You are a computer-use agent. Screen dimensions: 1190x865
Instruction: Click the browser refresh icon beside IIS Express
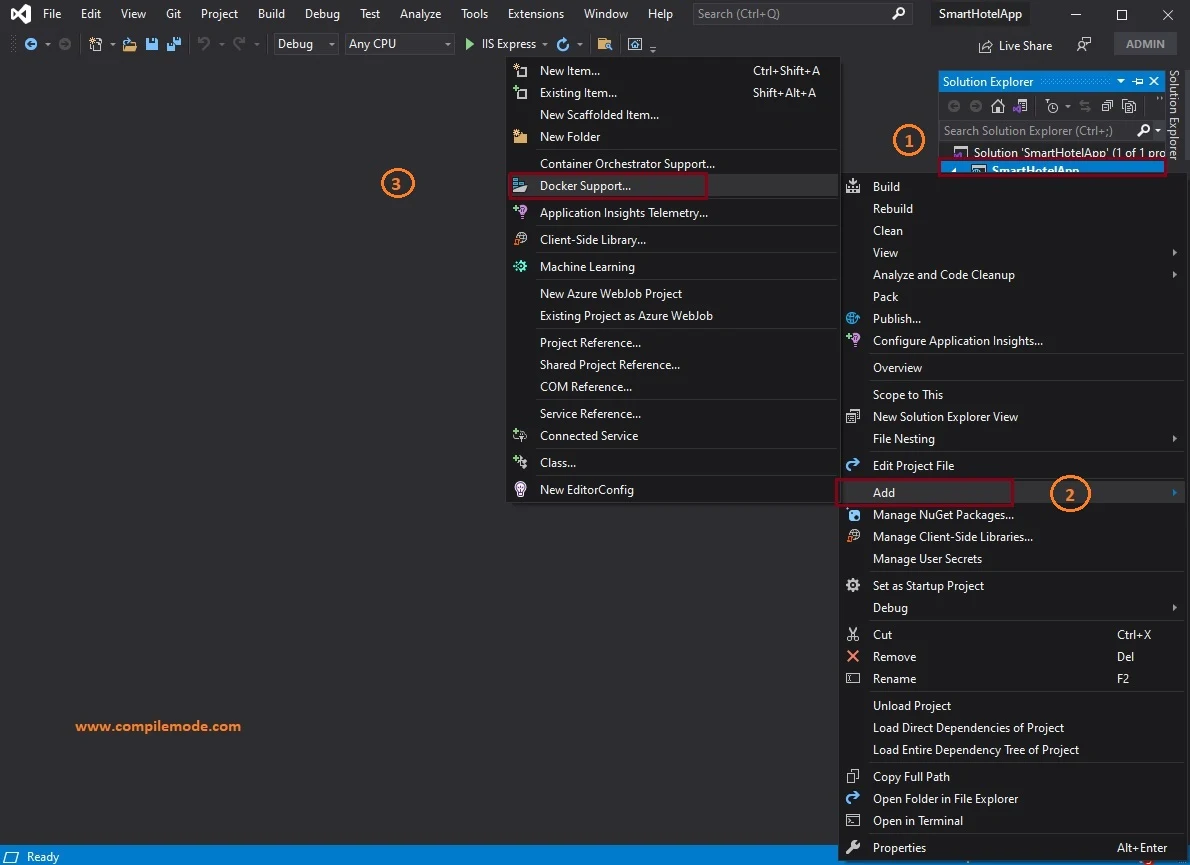(x=563, y=44)
